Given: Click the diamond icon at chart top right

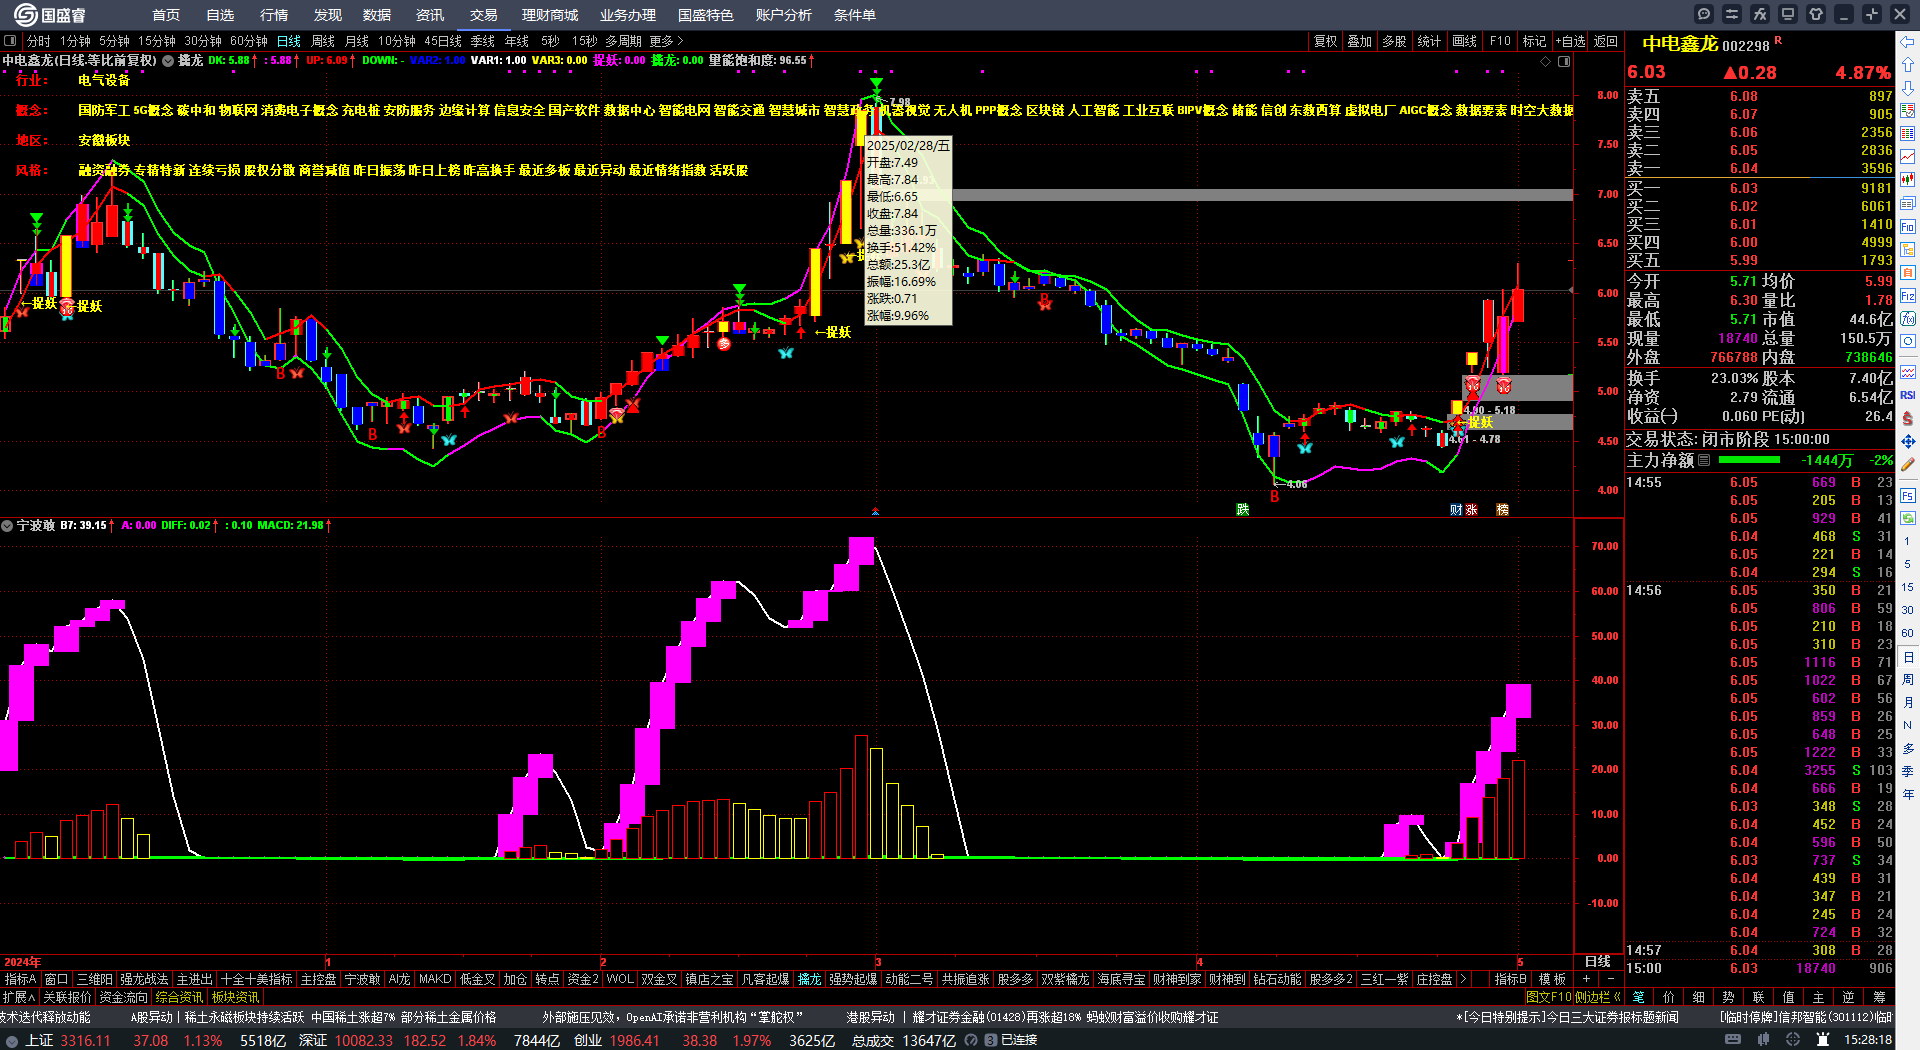Looking at the screenshot, I should (x=1545, y=61).
